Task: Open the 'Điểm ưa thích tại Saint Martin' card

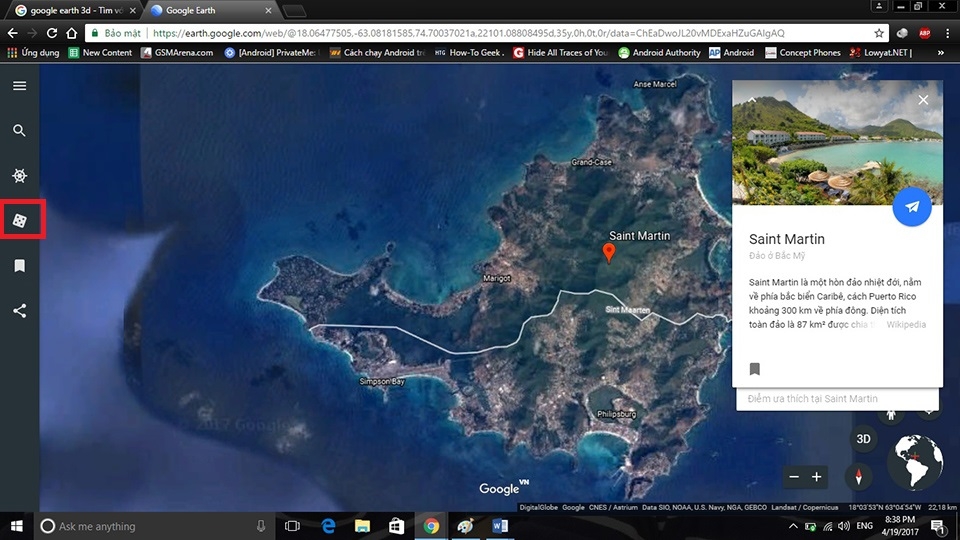Action: pos(837,399)
